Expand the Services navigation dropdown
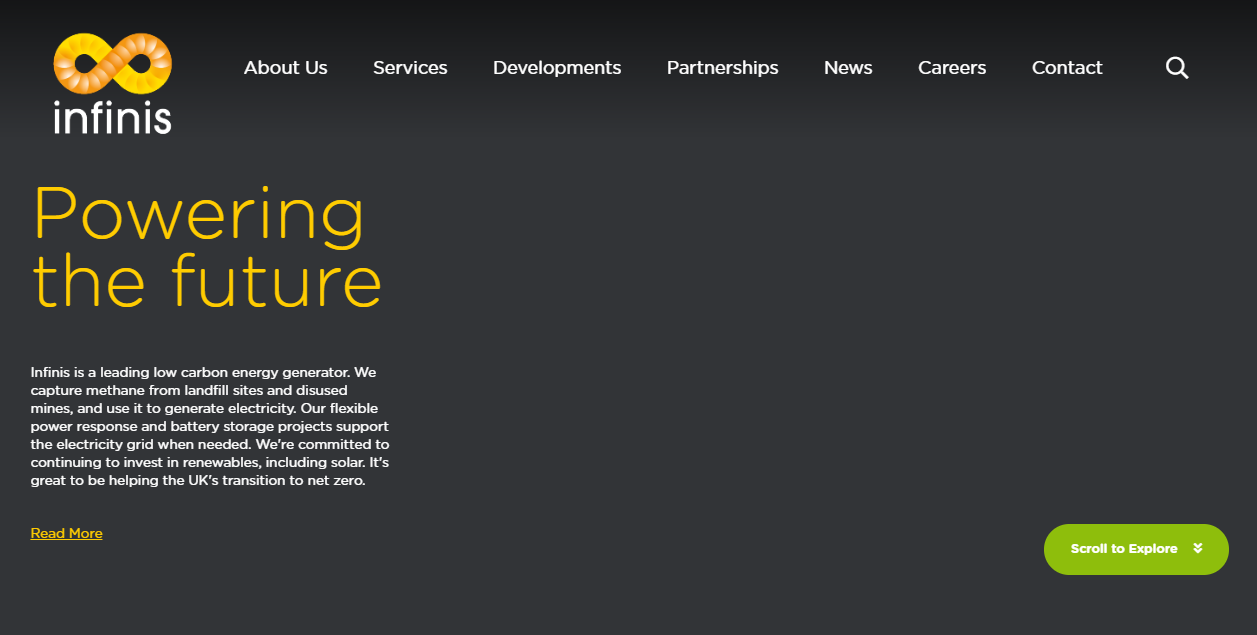Screen dimensions: 1257x635 click(410, 67)
